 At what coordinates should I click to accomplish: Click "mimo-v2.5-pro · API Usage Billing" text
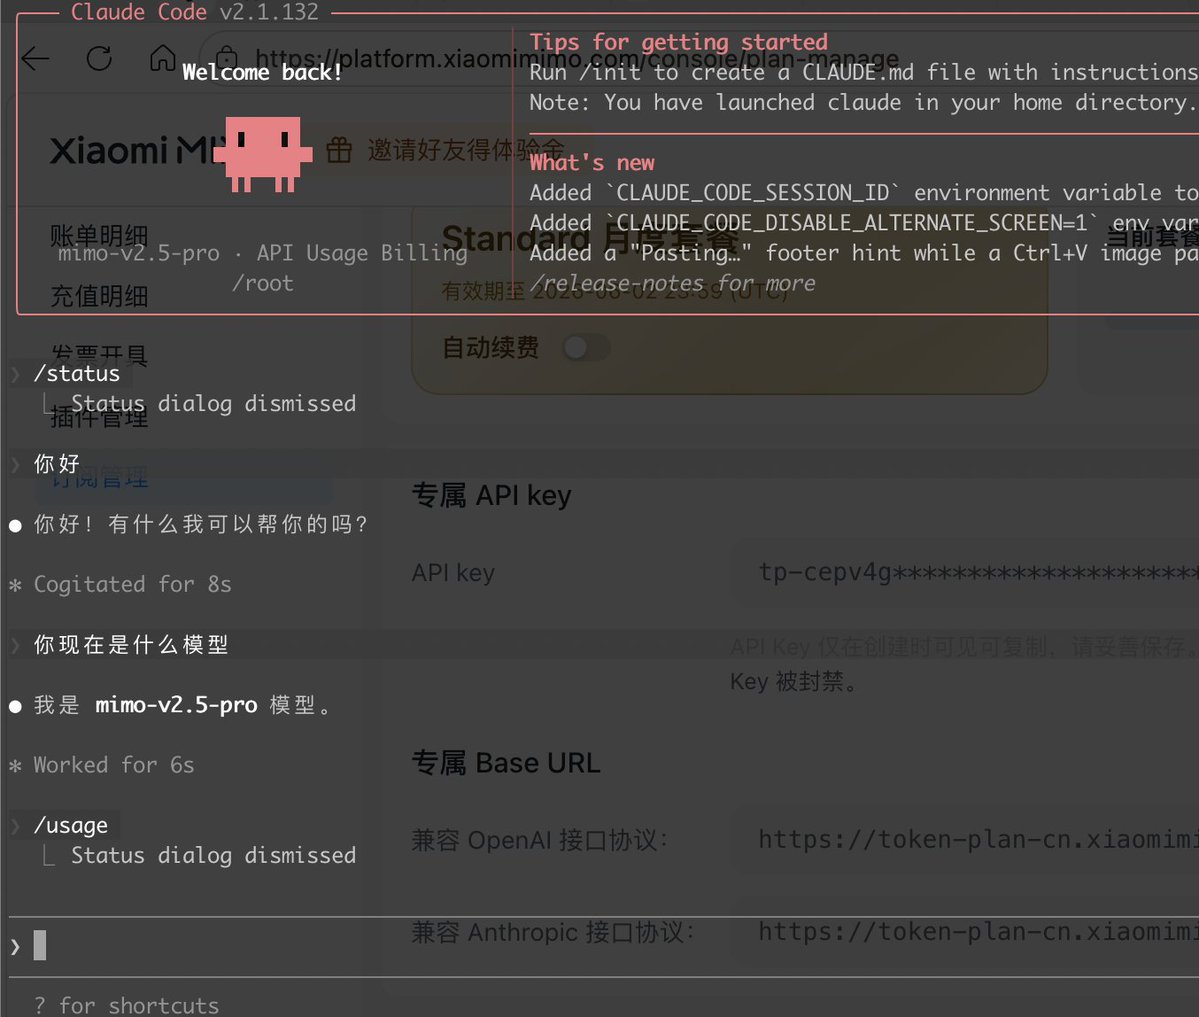[263, 253]
